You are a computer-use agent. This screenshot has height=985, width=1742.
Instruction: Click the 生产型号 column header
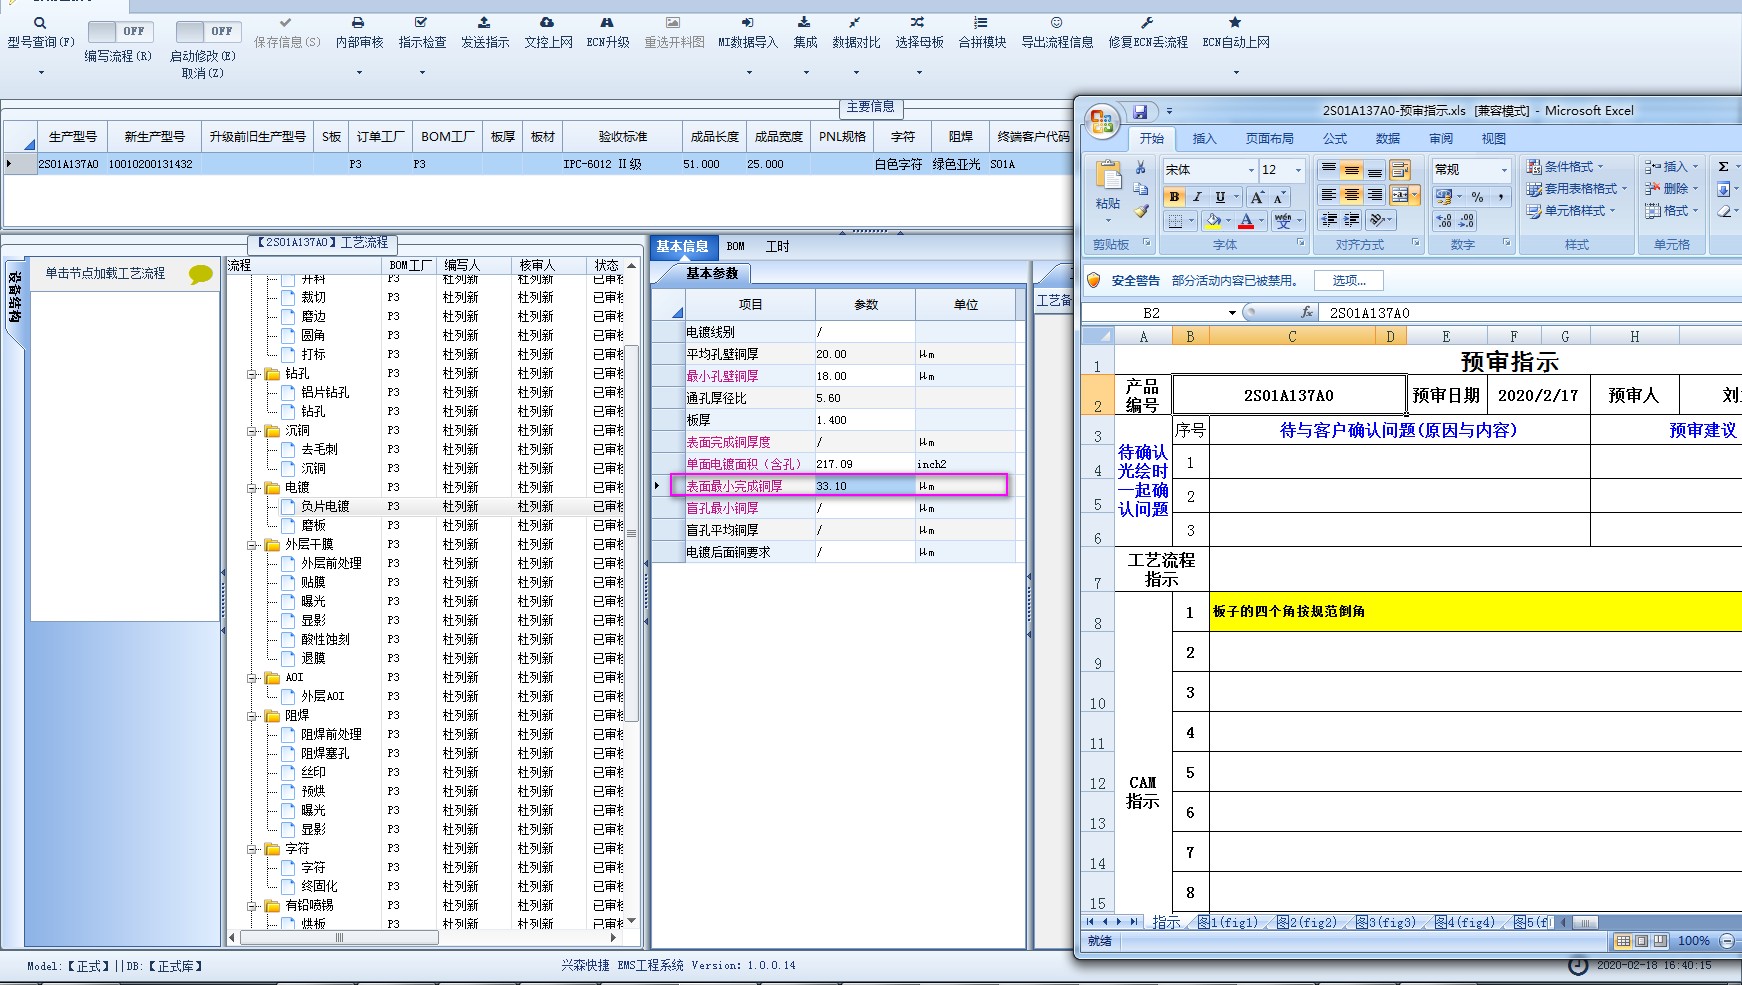tap(73, 137)
